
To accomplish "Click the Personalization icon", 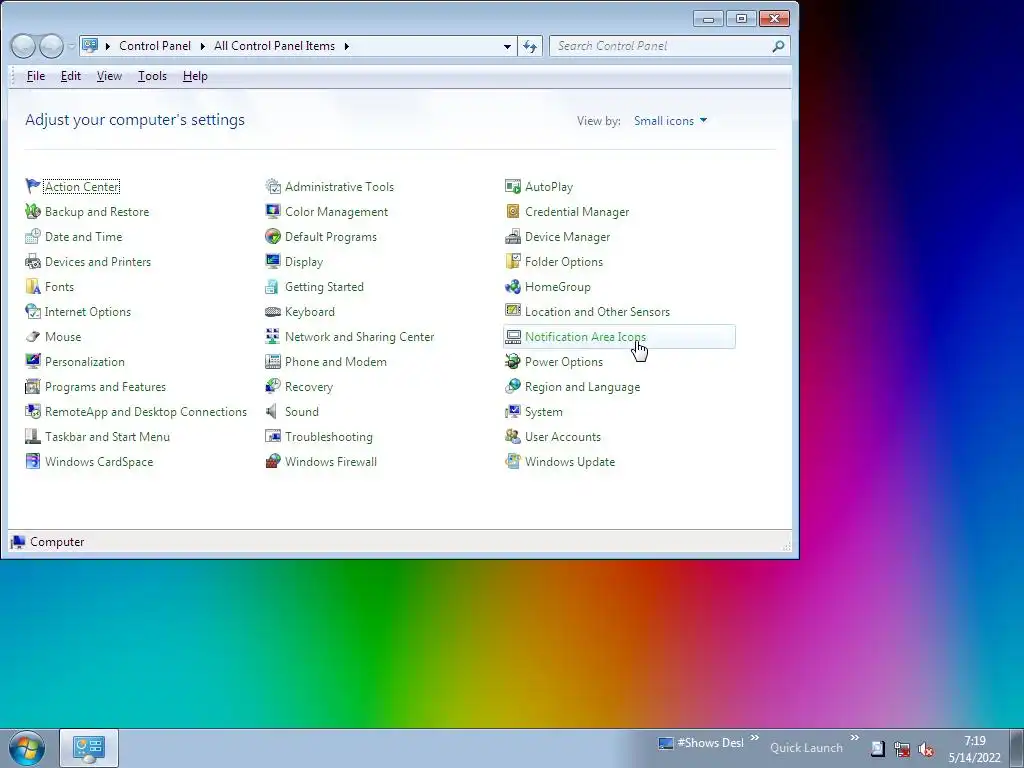I will (33, 361).
